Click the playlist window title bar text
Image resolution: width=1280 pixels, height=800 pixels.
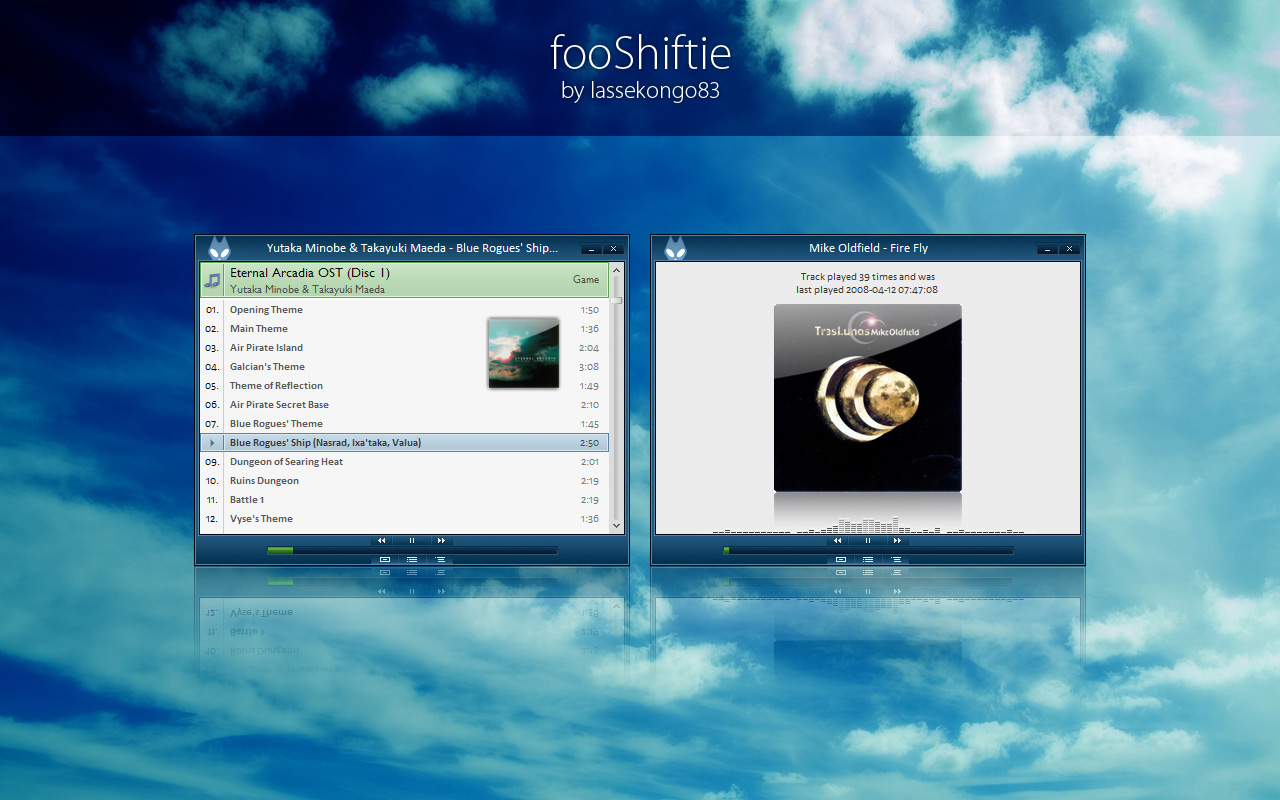pyautogui.click(x=412, y=248)
